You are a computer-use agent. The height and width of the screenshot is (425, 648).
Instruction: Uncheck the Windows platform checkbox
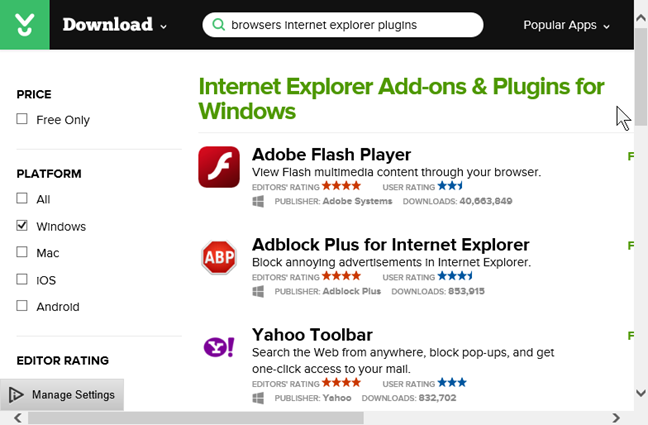[22, 226]
